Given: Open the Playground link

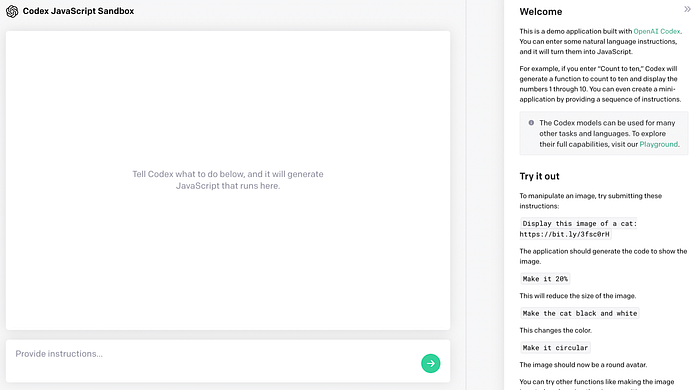Looking at the screenshot, I should pyautogui.click(x=658, y=144).
